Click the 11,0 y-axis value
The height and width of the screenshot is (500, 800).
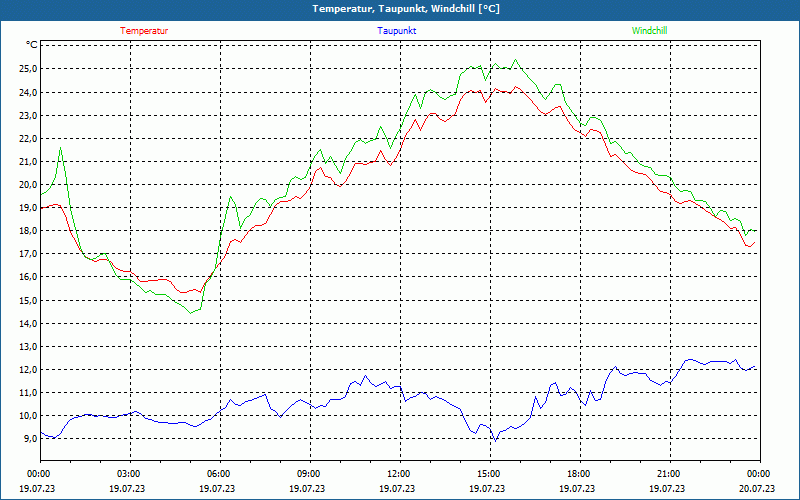[29, 392]
